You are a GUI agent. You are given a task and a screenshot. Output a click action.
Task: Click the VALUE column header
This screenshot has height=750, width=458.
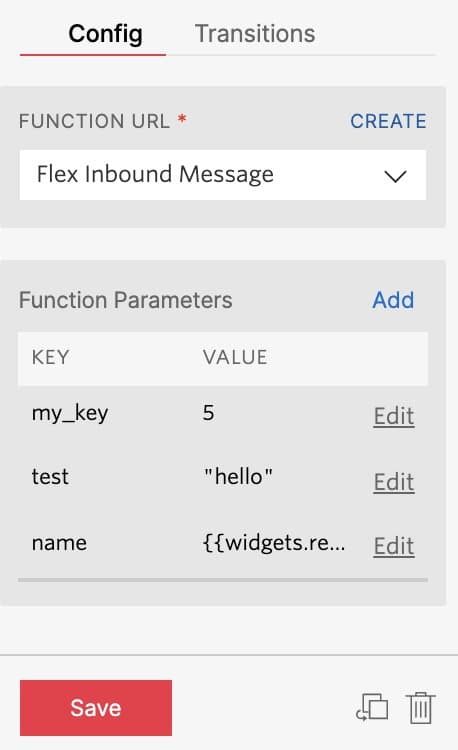(x=235, y=357)
